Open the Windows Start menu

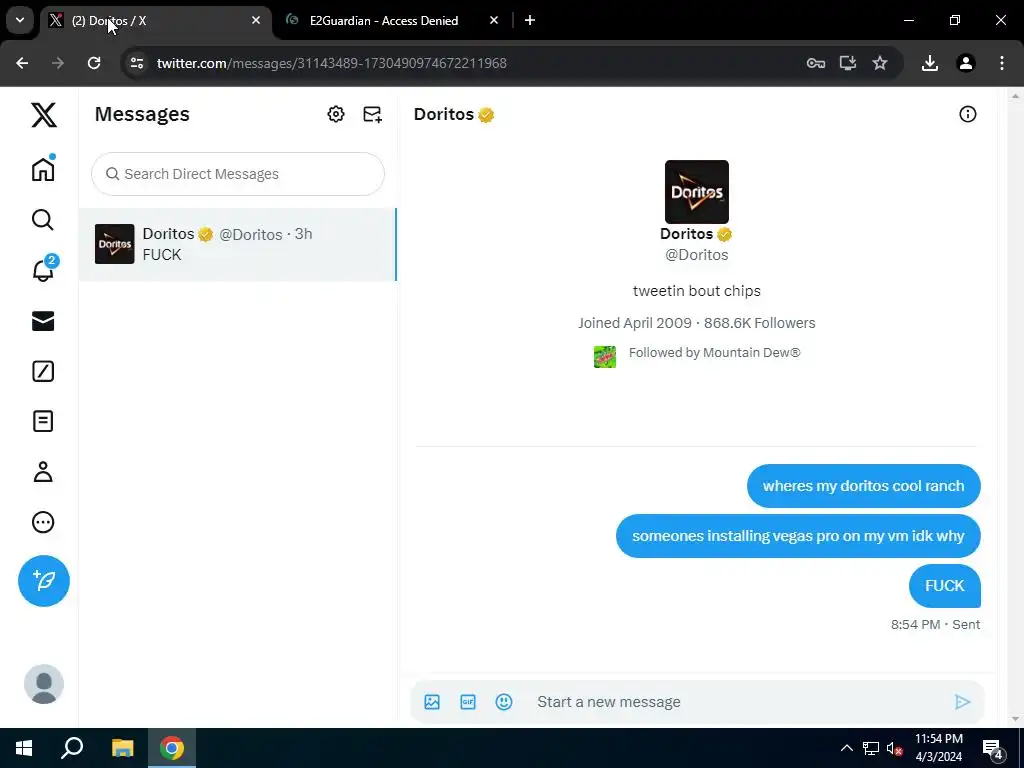tap(24, 748)
